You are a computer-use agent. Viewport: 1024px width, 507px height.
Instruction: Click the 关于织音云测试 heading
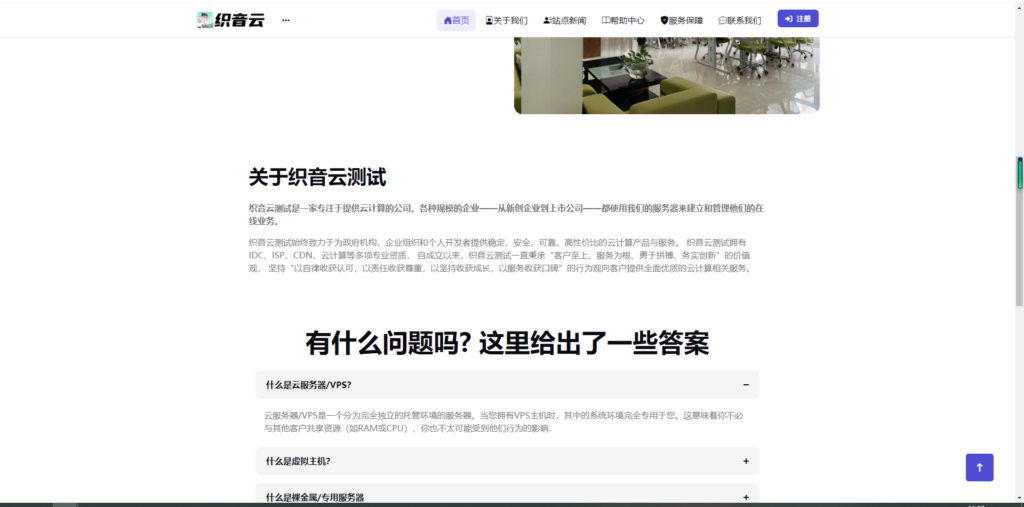click(x=317, y=178)
